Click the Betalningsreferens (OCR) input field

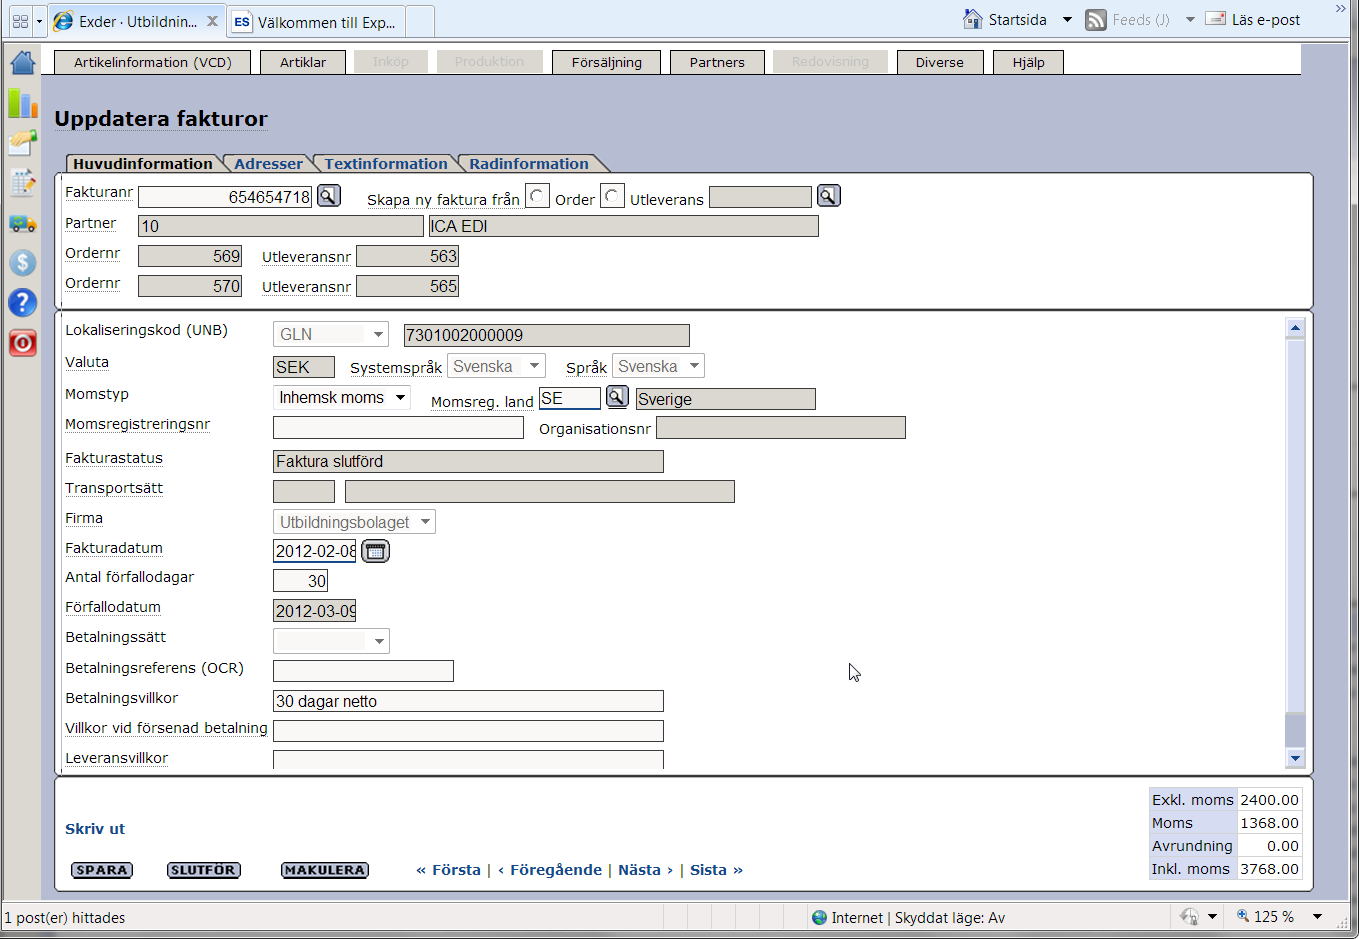[x=363, y=671]
